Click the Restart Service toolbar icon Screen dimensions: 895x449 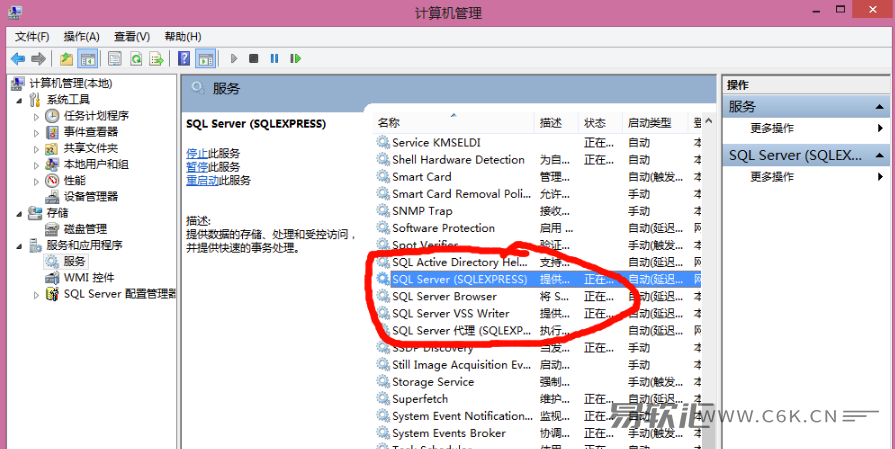point(295,58)
